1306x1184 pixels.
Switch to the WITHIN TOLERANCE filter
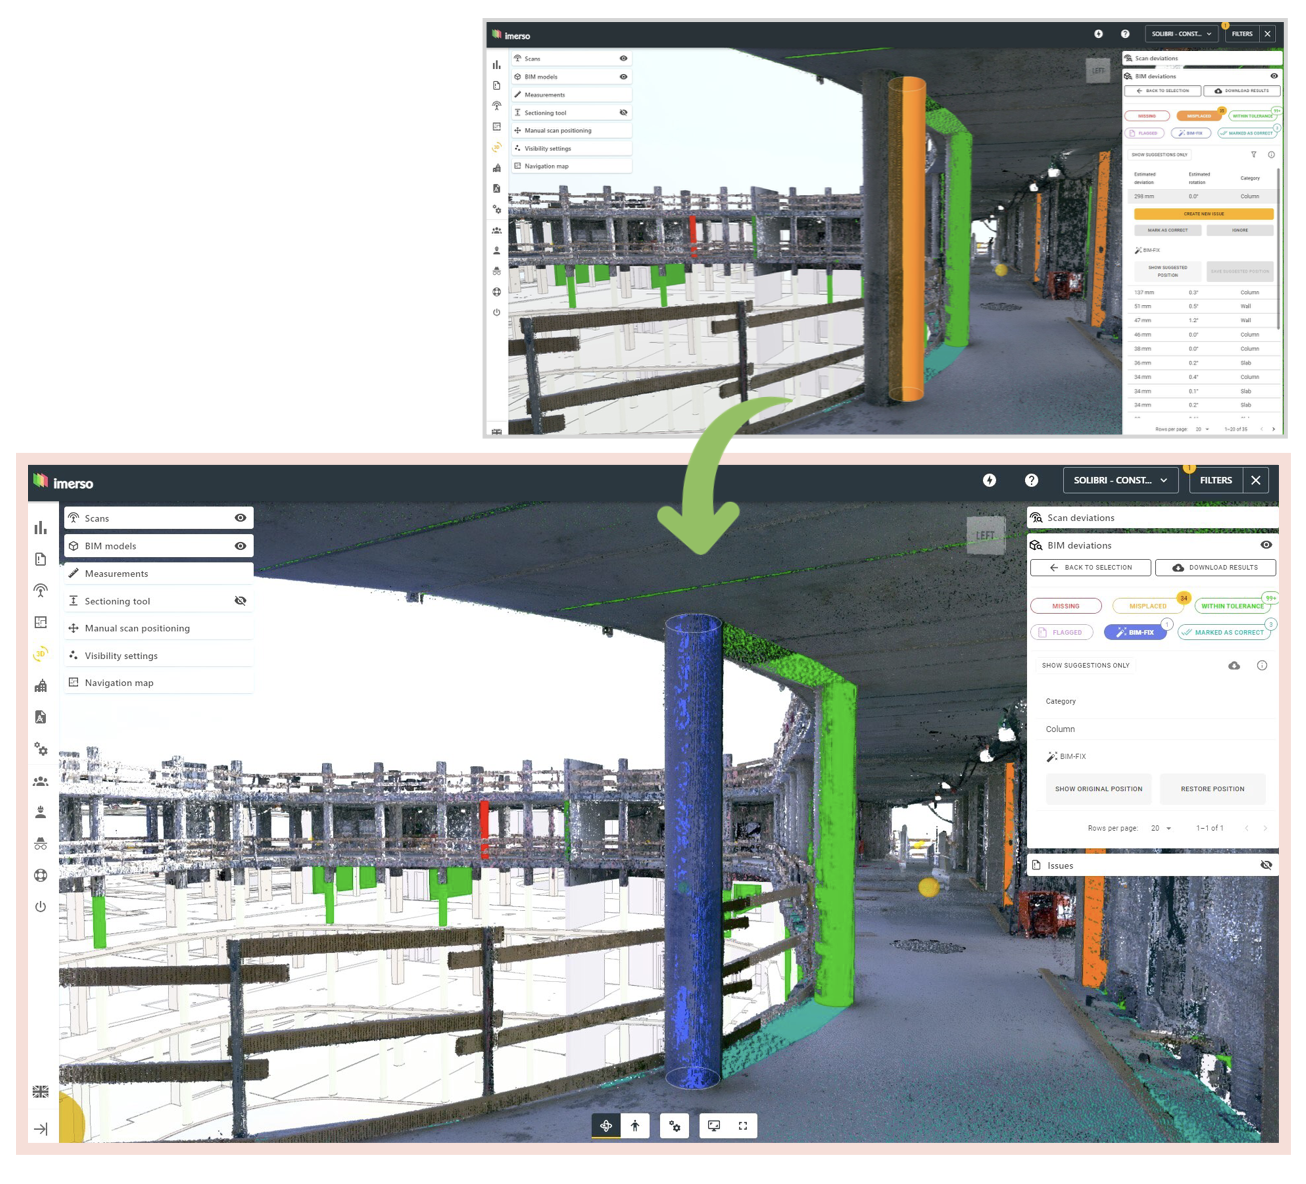click(1232, 605)
